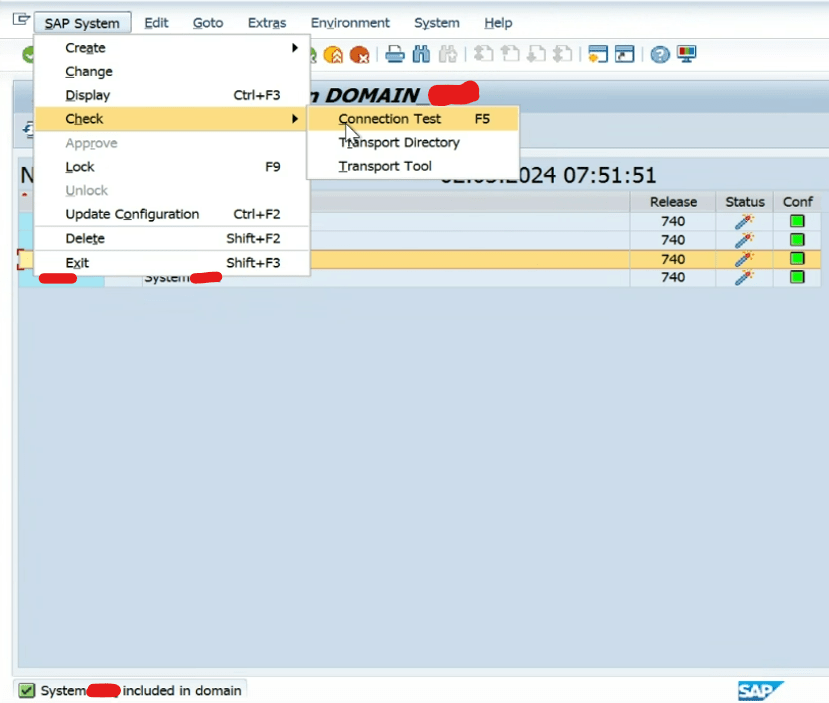Image resolution: width=829 pixels, height=703 pixels.
Task: Select Connection Test from Check submenu
Action: pos(413,119)
